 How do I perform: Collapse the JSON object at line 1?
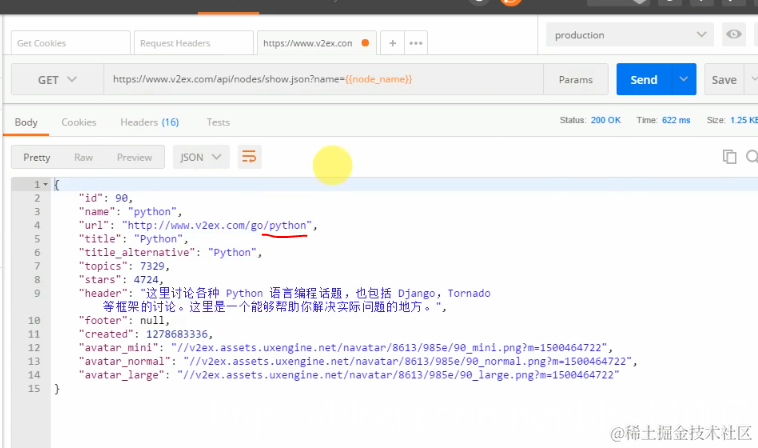point(45,185)
